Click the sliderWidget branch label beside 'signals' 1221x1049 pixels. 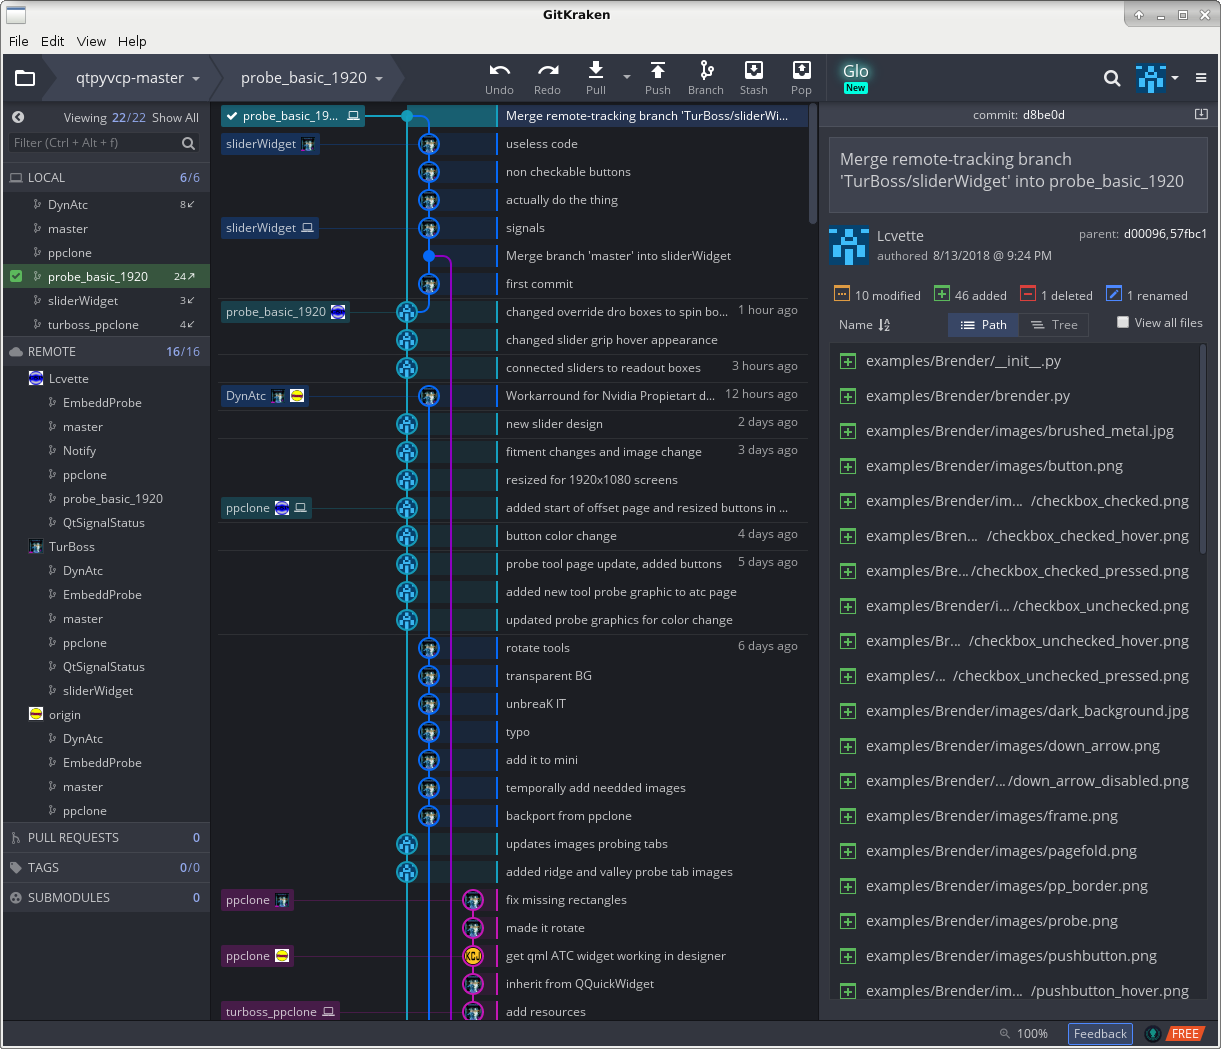tap(270, 228)
